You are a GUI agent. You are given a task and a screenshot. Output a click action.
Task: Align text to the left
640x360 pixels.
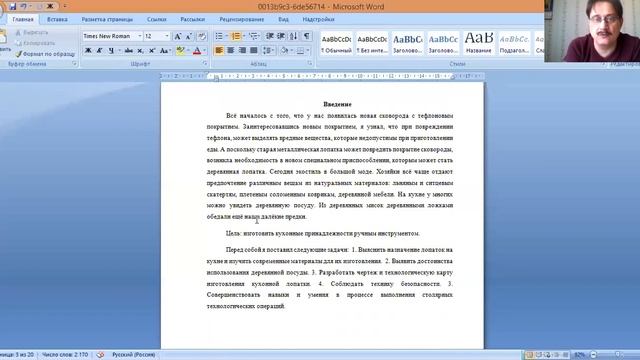pyautogui.click(x=219, y=51)
